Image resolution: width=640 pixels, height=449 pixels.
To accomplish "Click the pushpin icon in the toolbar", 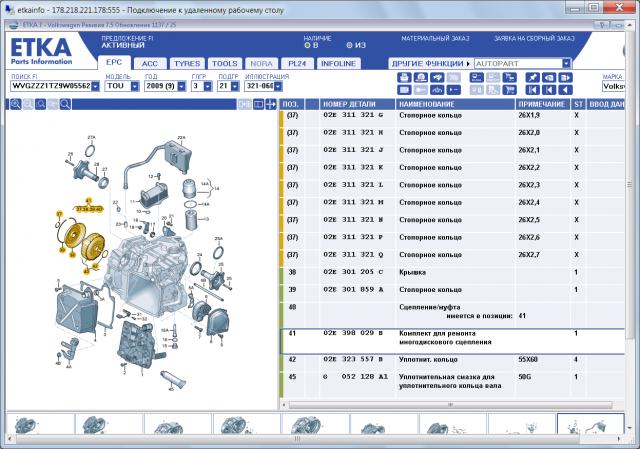I will 532,78.
